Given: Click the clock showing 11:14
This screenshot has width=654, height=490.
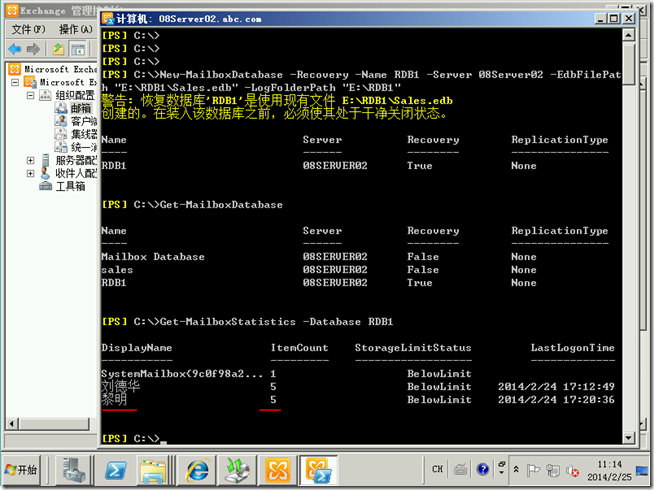Looking at the screenshot, I should (609, 470).
